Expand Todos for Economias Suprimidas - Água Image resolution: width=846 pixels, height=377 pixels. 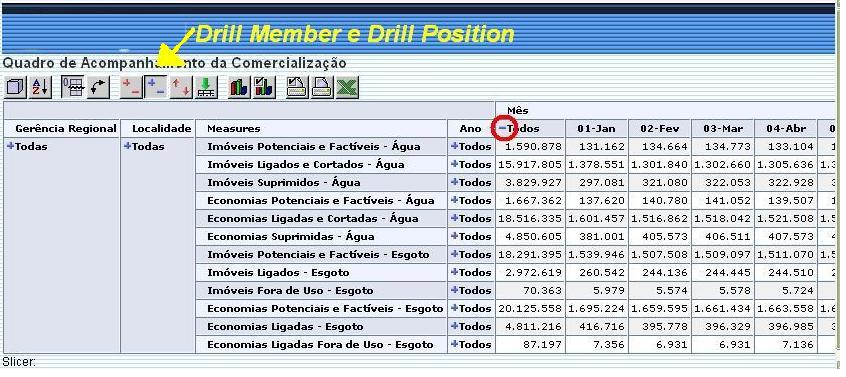[455, 236]
